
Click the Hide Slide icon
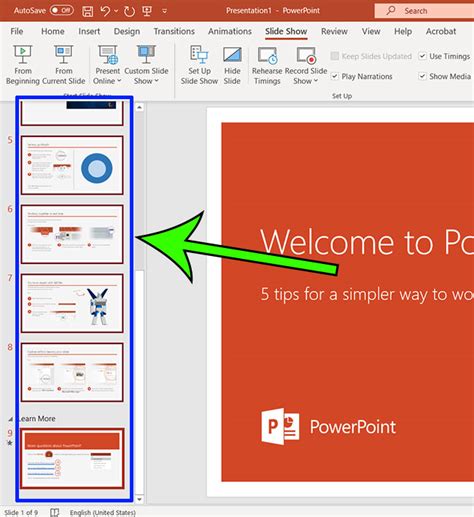point(232,55)
